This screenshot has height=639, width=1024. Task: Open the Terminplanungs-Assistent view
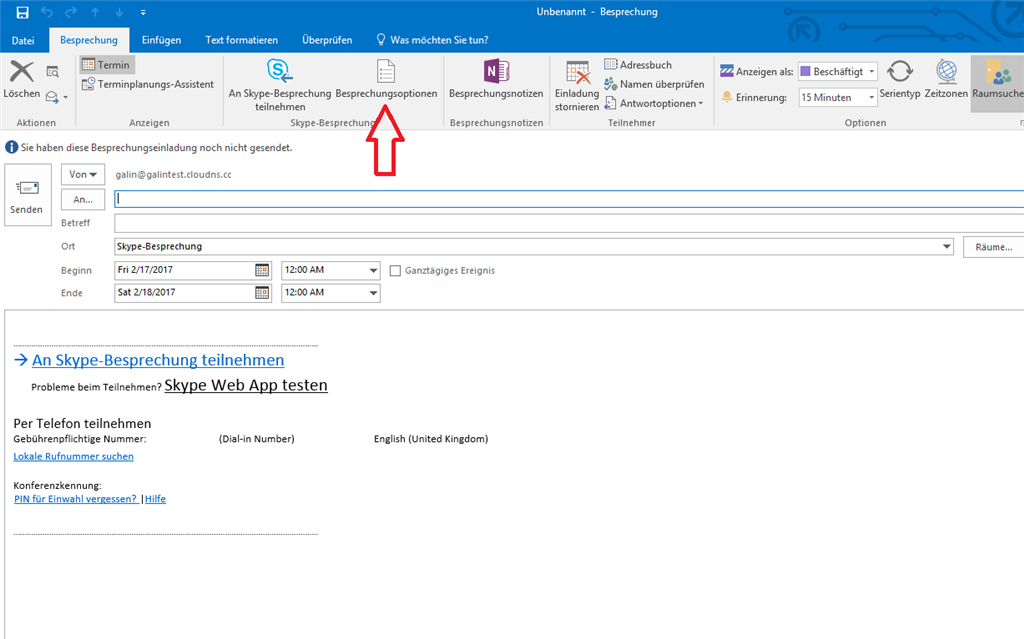tap(148, 84)
